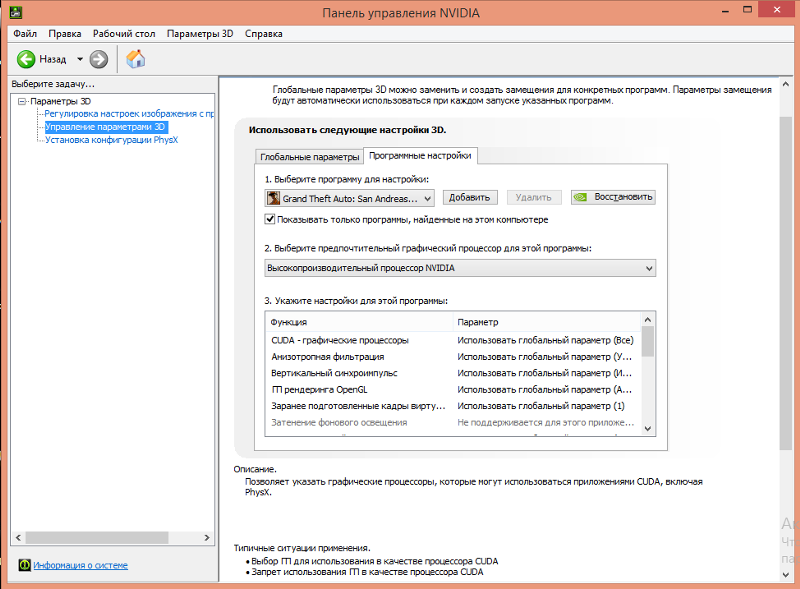Viewport: 800px width, 589px height.
Task: Click the NVIDIA app icon in title bar
Action: point(16,12)
